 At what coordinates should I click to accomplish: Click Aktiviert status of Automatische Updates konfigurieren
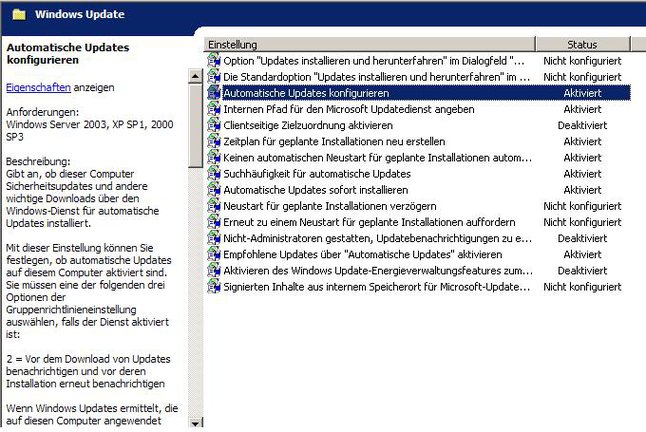point(582,93)
